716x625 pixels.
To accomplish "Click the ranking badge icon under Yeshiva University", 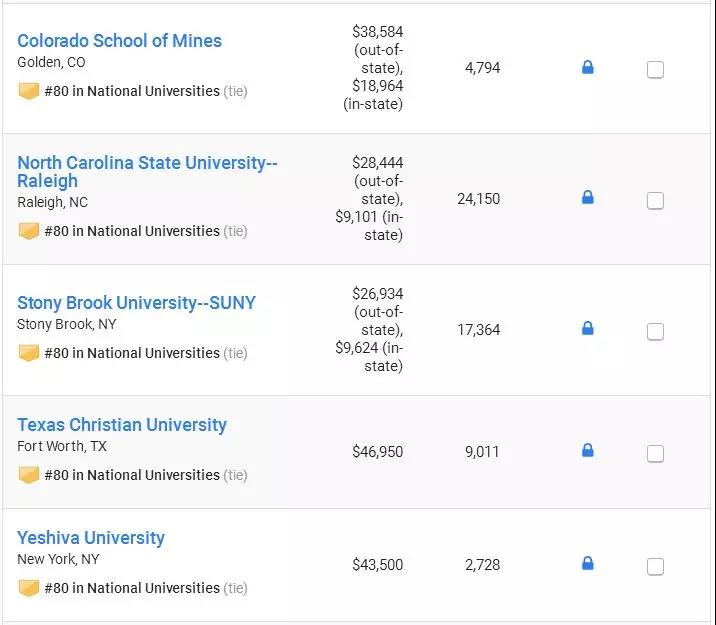I will (29, 588).
